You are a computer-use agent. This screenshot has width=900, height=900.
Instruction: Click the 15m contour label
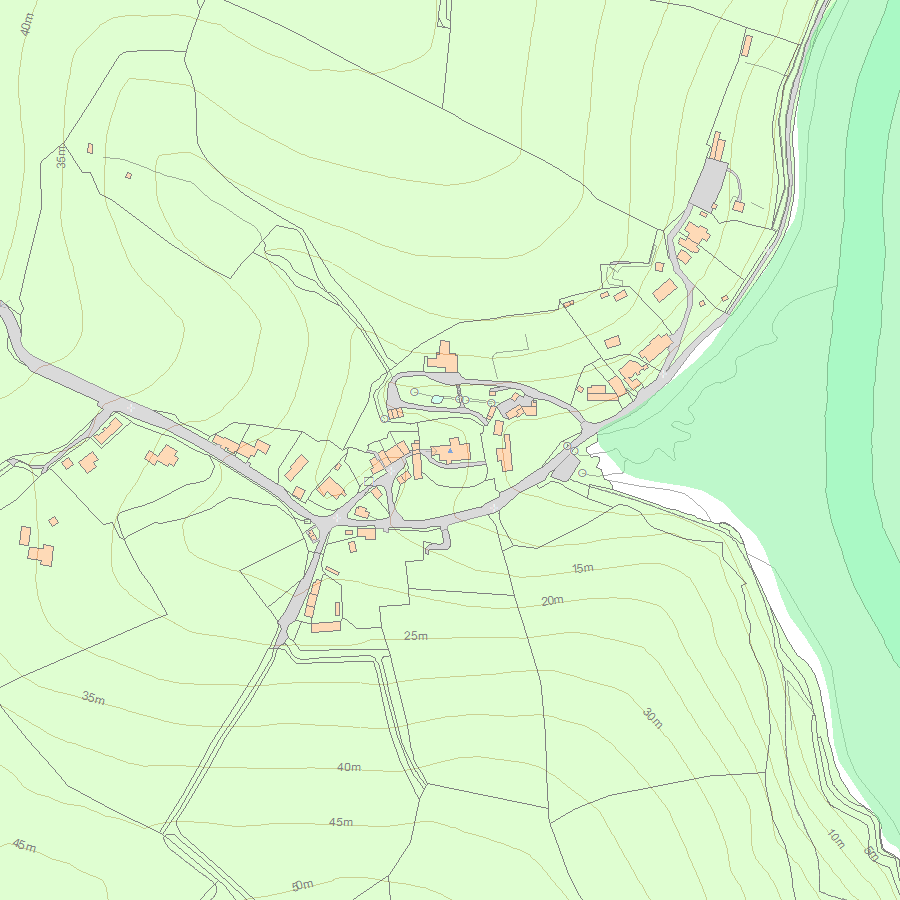pyautogui.click(x=583, y=568)
